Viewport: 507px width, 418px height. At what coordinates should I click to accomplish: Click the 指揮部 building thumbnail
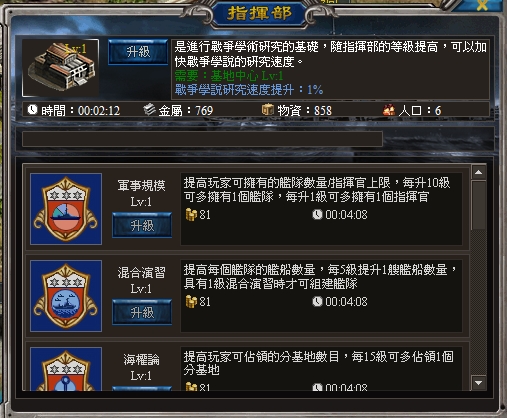(60, 68)
